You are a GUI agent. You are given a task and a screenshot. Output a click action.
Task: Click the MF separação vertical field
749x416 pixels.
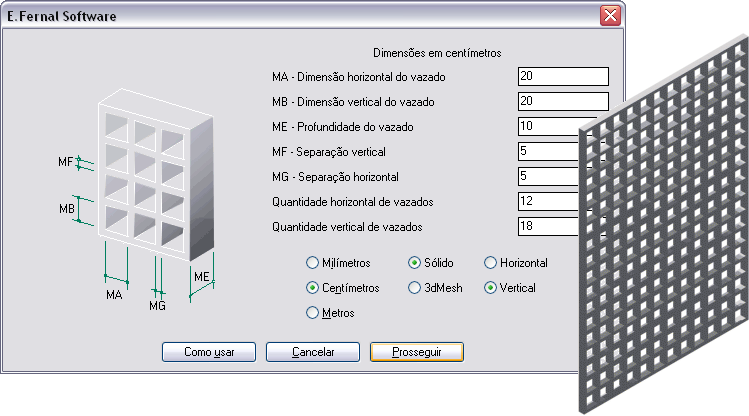coord(550,152)
